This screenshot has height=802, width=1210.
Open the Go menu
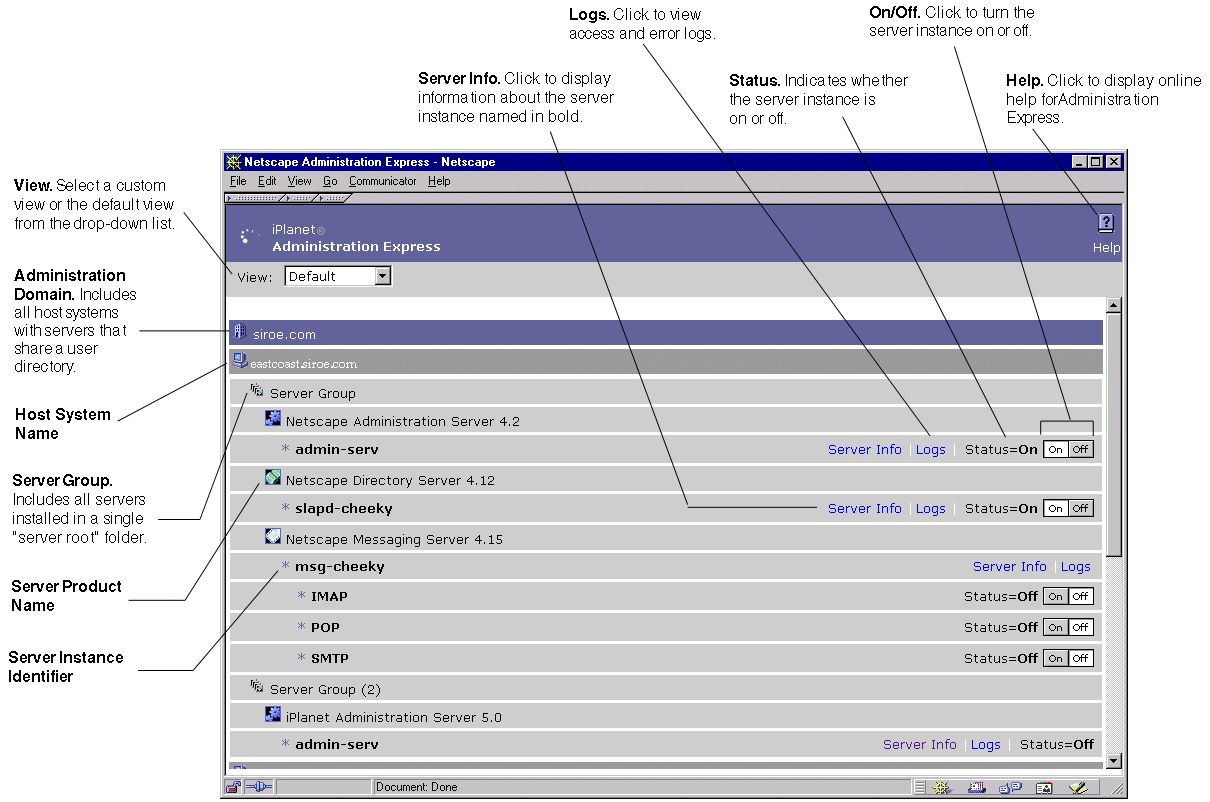(330, 181)
